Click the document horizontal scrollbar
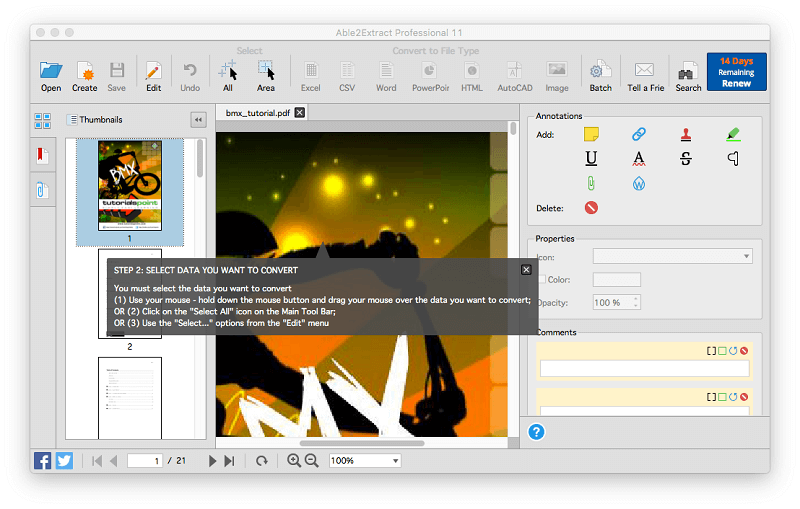Screen dimensions: 800x509 [x=362, y=443]
